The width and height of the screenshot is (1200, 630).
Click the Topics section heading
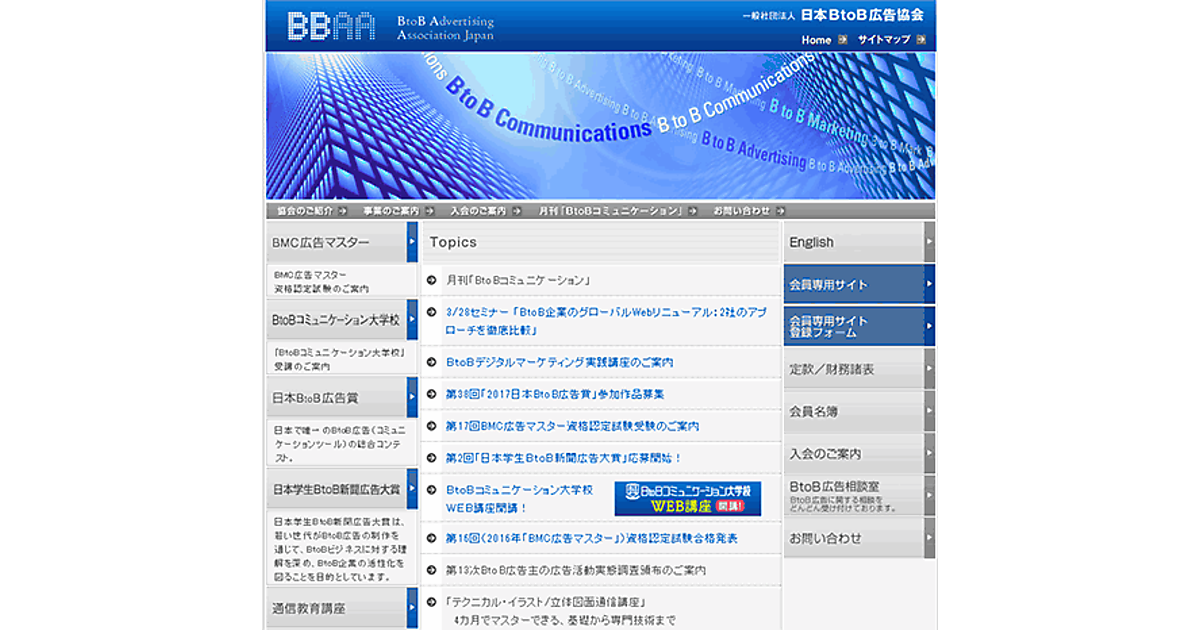(454, 242)
